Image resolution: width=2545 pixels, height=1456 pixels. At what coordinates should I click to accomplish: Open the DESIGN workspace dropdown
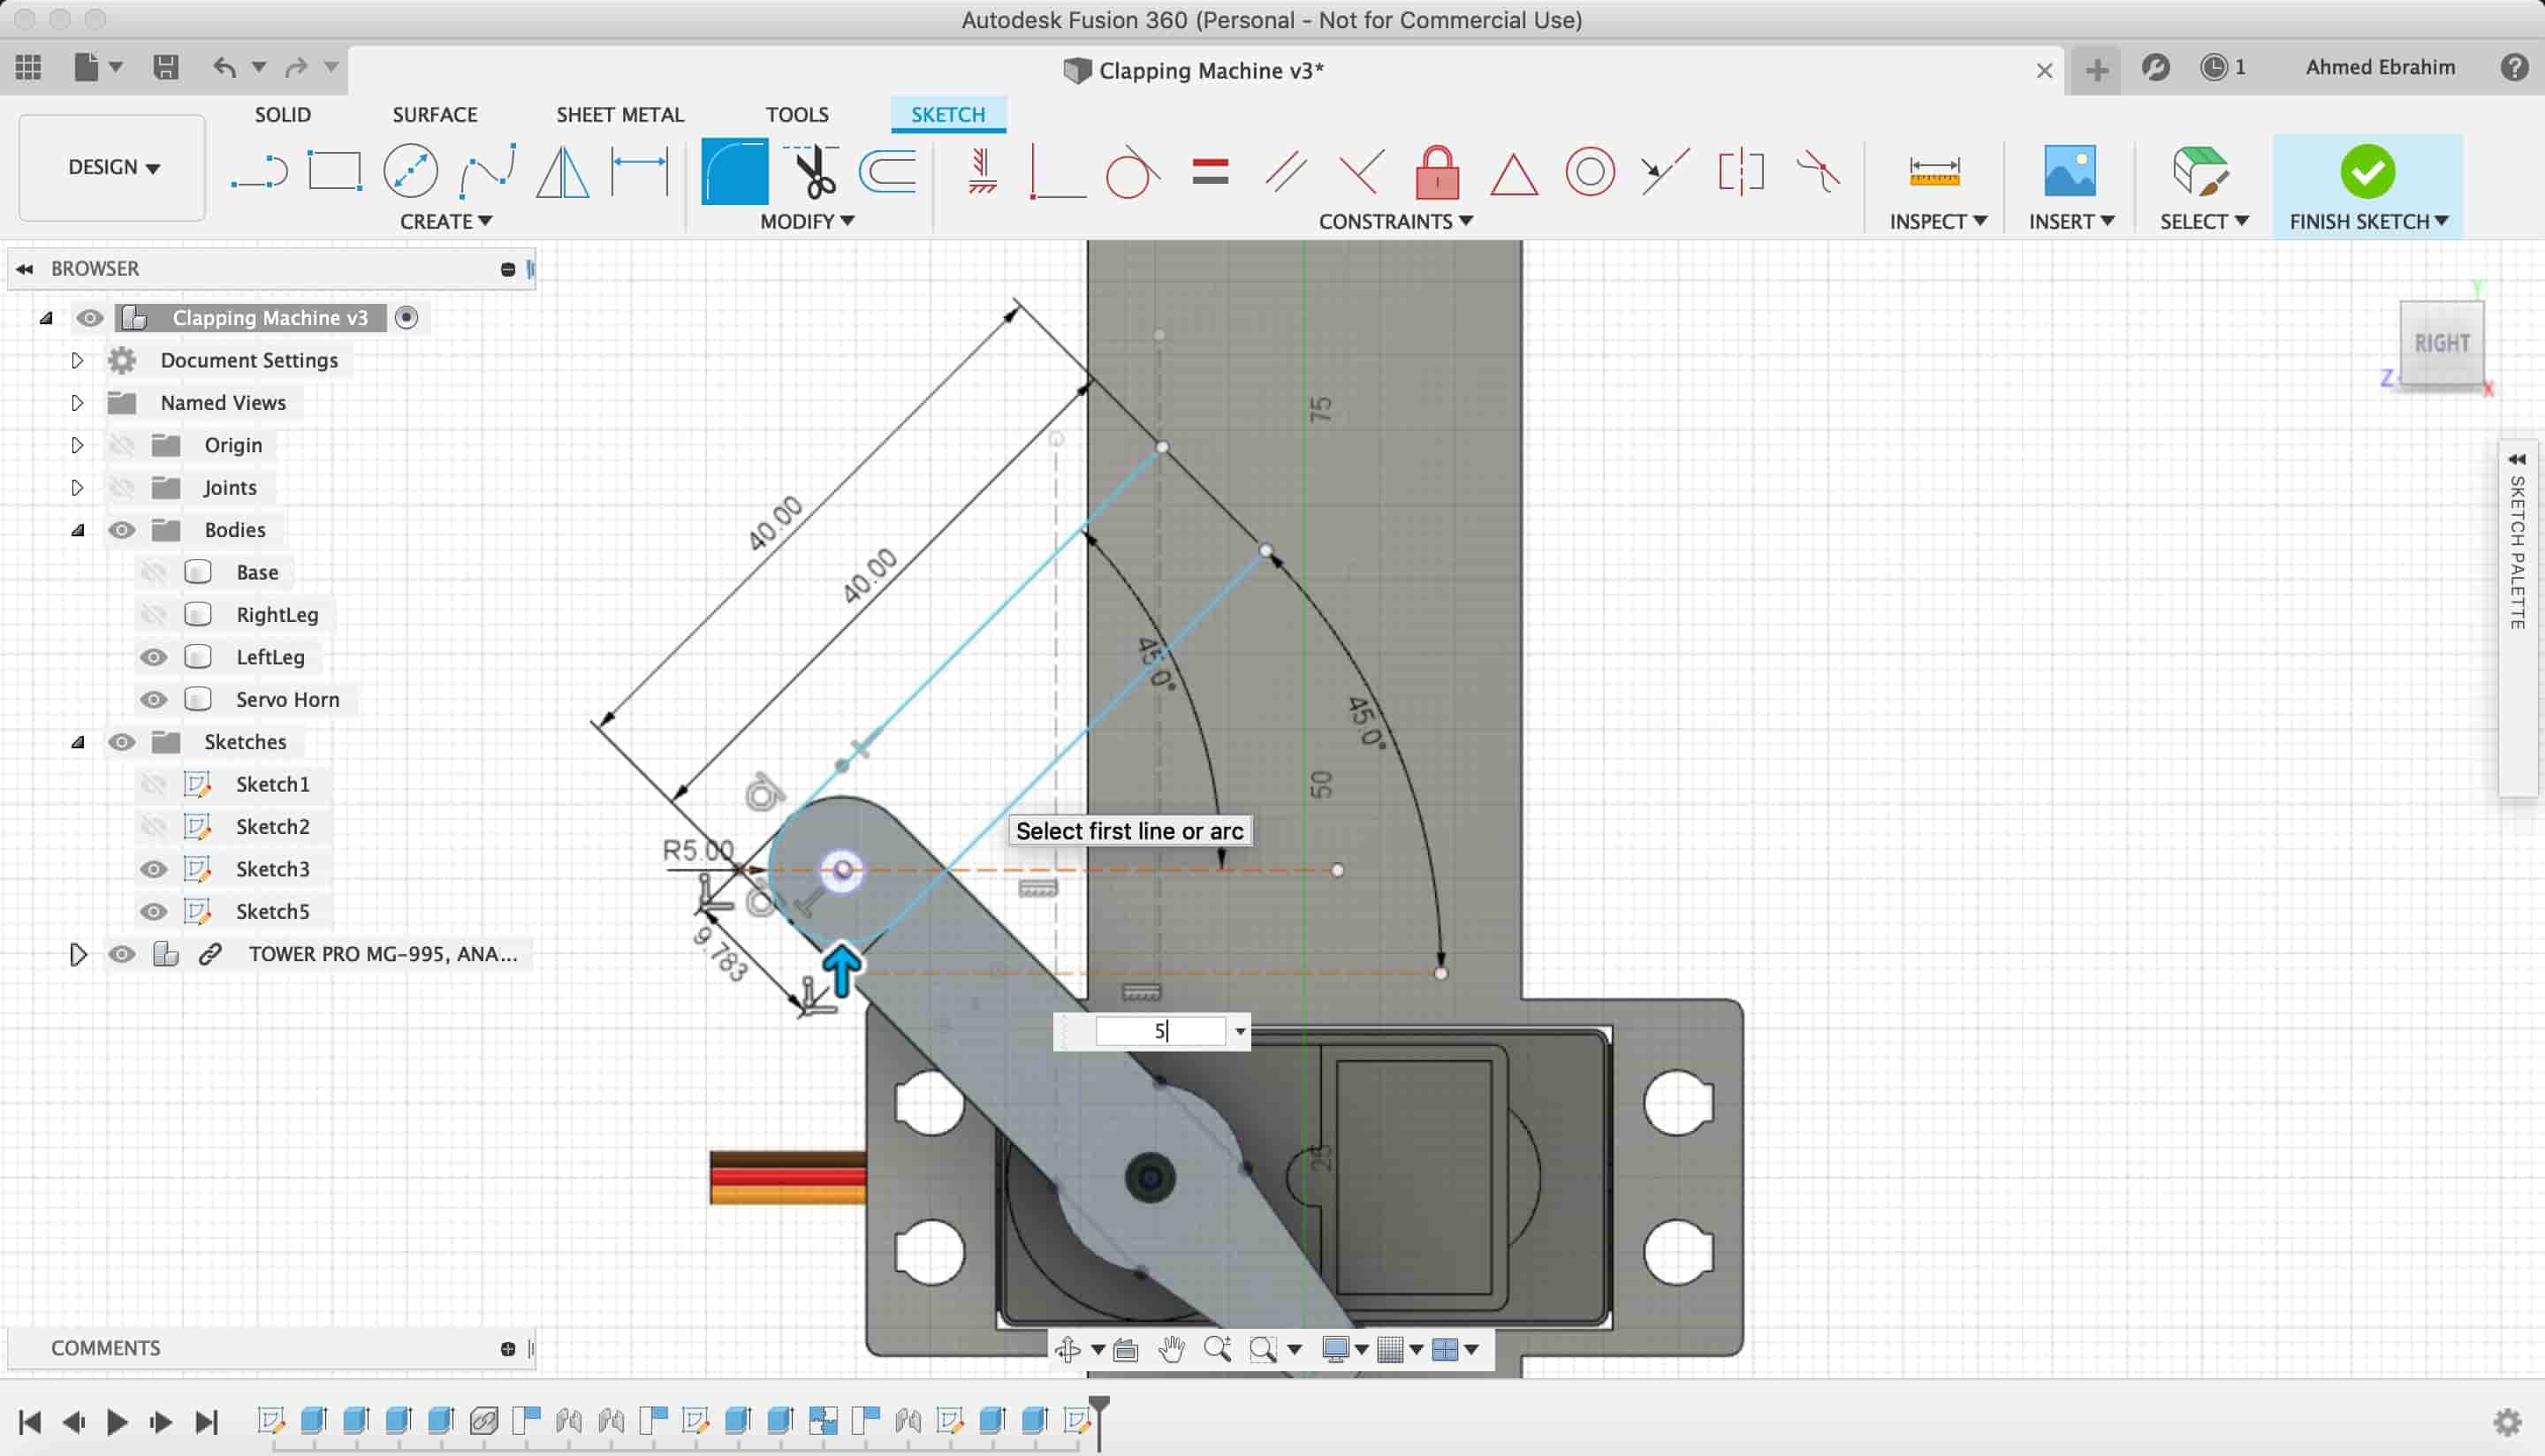tap(112, 167)
